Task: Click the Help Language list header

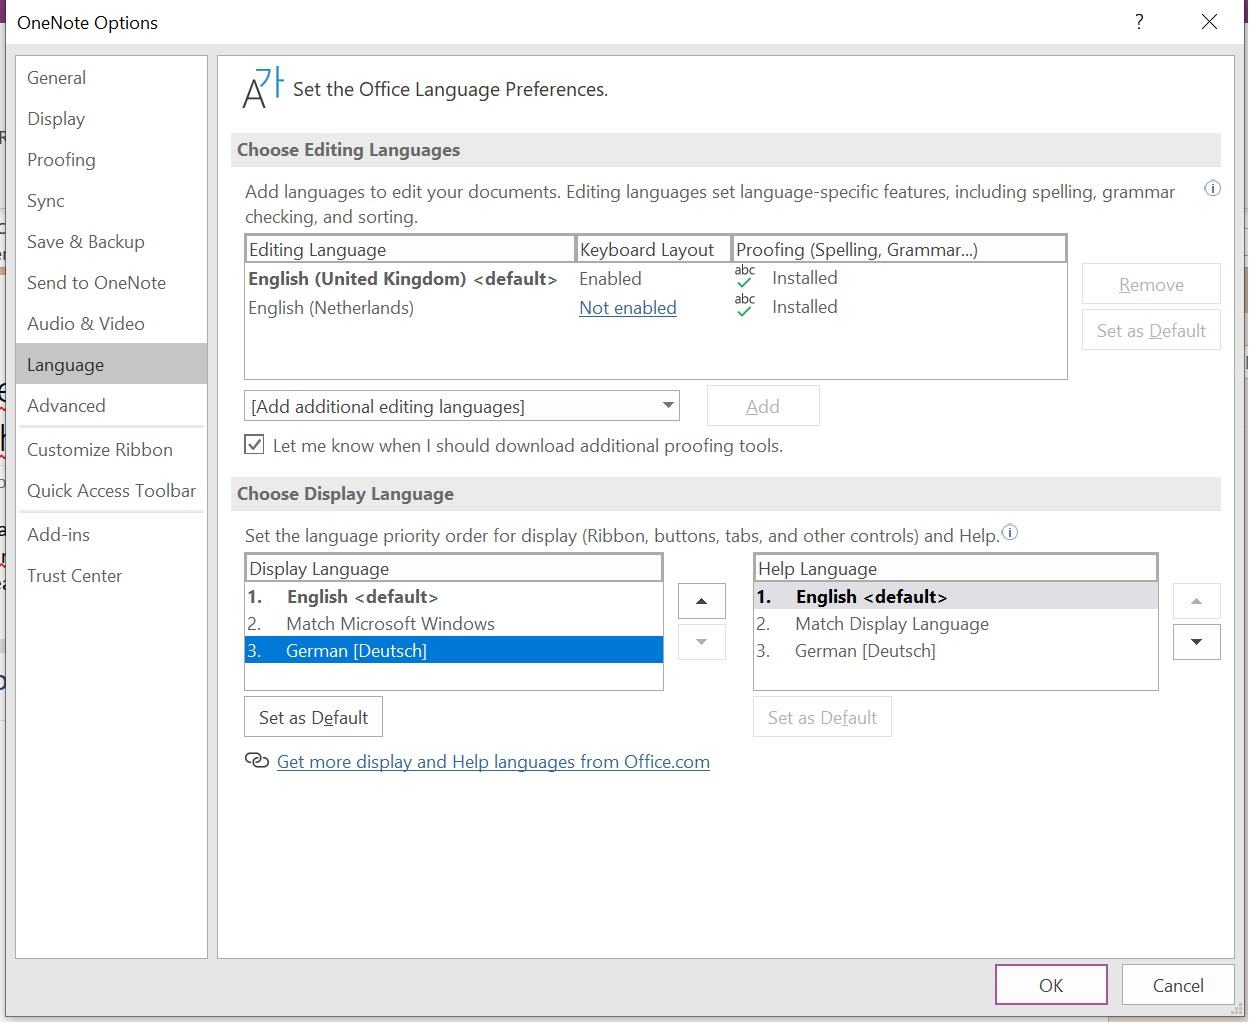Action: 956,568
